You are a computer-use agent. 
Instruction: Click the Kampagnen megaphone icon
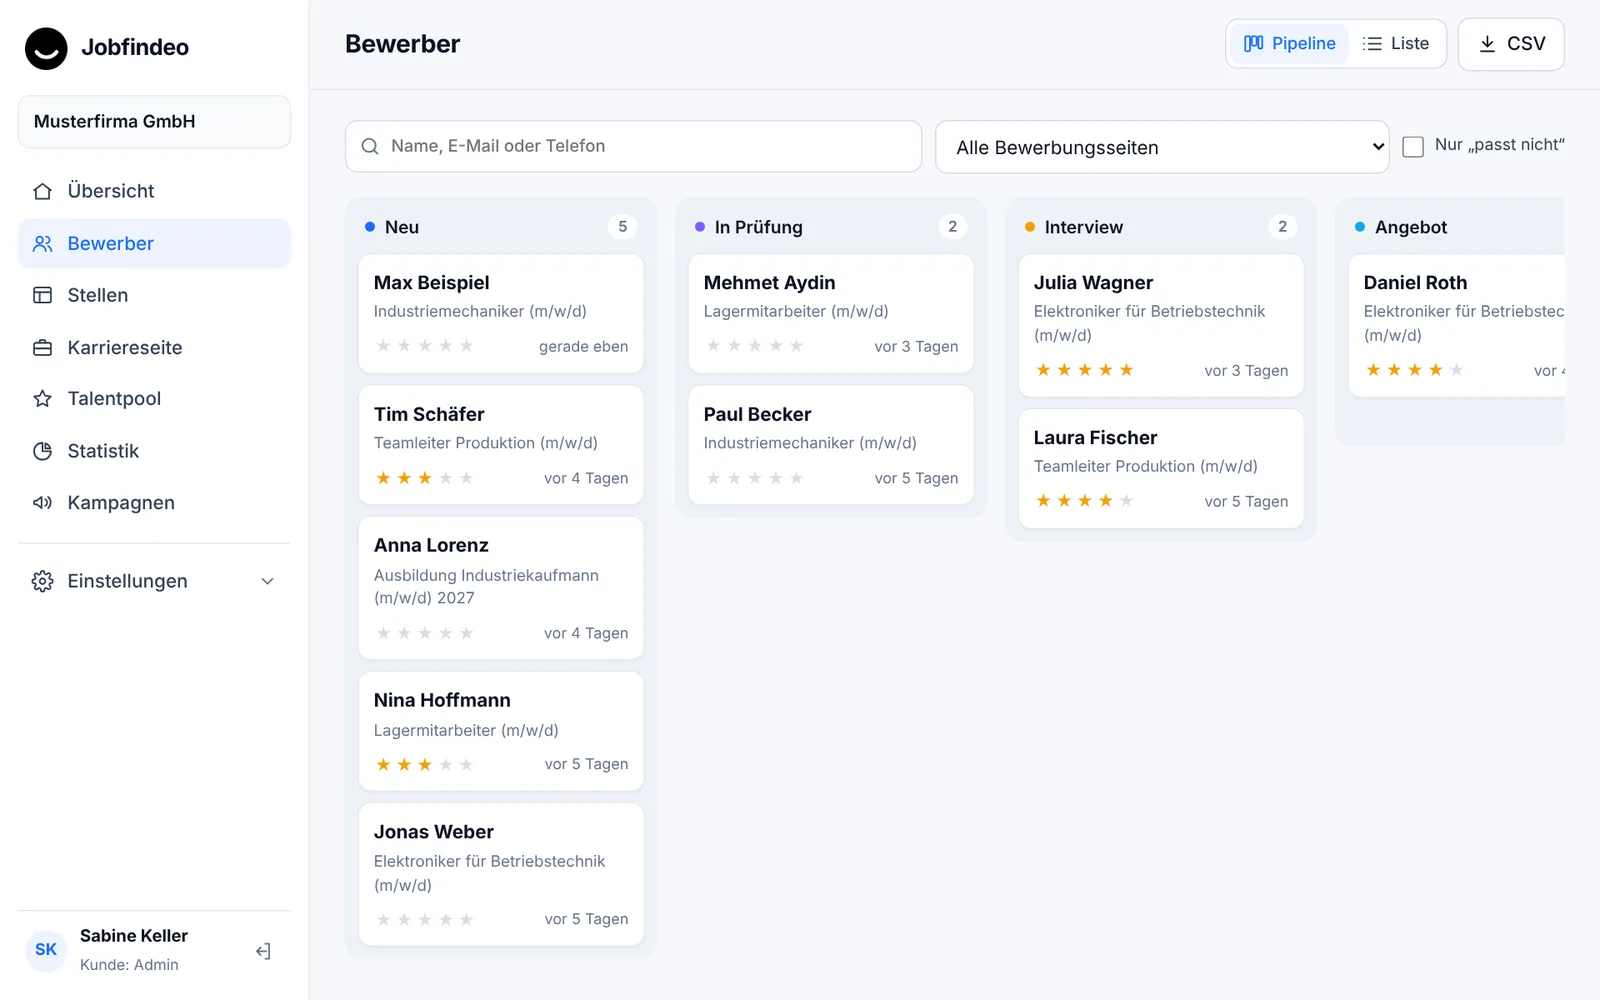42,503
